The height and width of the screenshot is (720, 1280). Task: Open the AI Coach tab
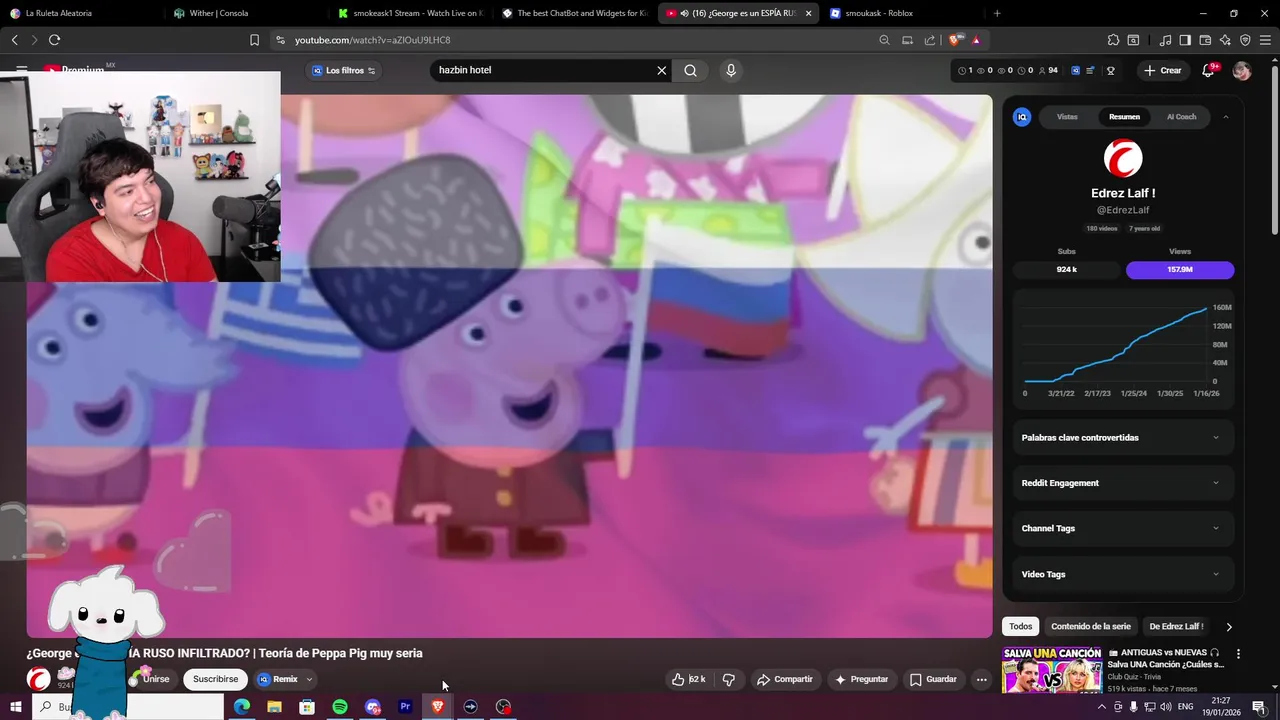pyautogui.click(x=1181, y=117)
